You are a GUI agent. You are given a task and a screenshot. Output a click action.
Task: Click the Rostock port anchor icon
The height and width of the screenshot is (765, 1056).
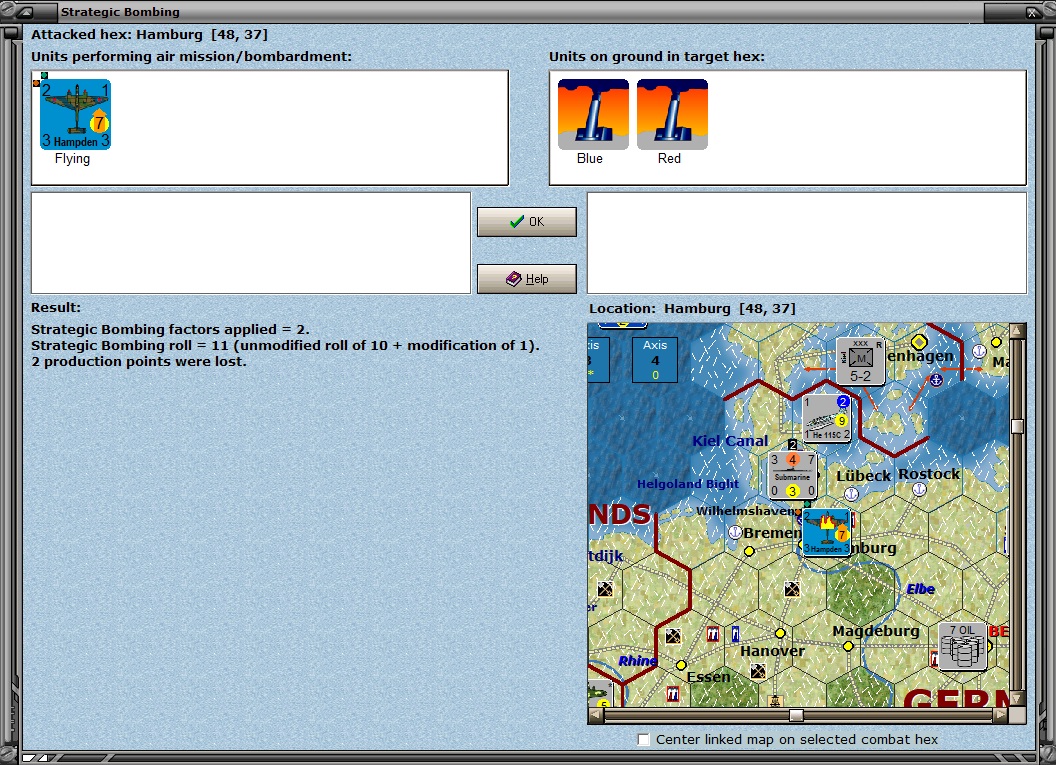(919, 490)
